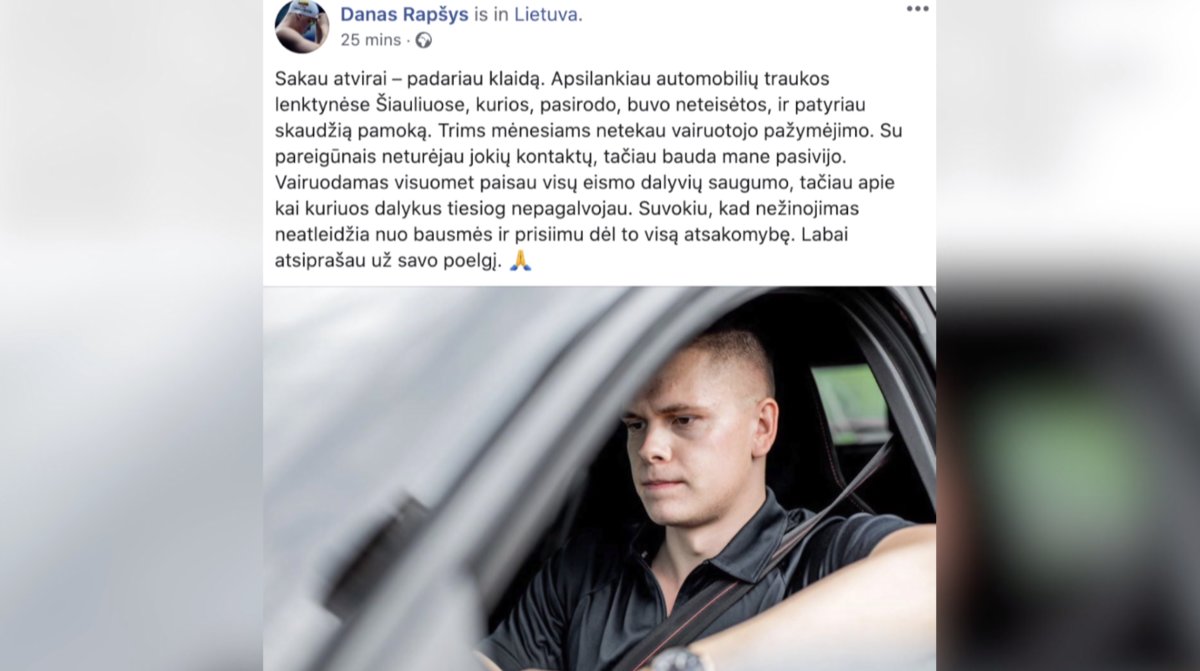Screen dimensions: 1200x671
Task: Open the attached photo of man in car
Action: click(600, 479)
